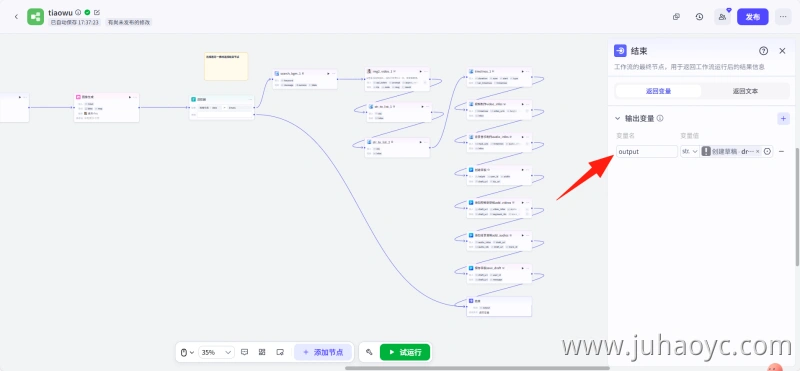
Task: Click the auto-layout grid icon in bottom toolbar
Action: [262, 352]
